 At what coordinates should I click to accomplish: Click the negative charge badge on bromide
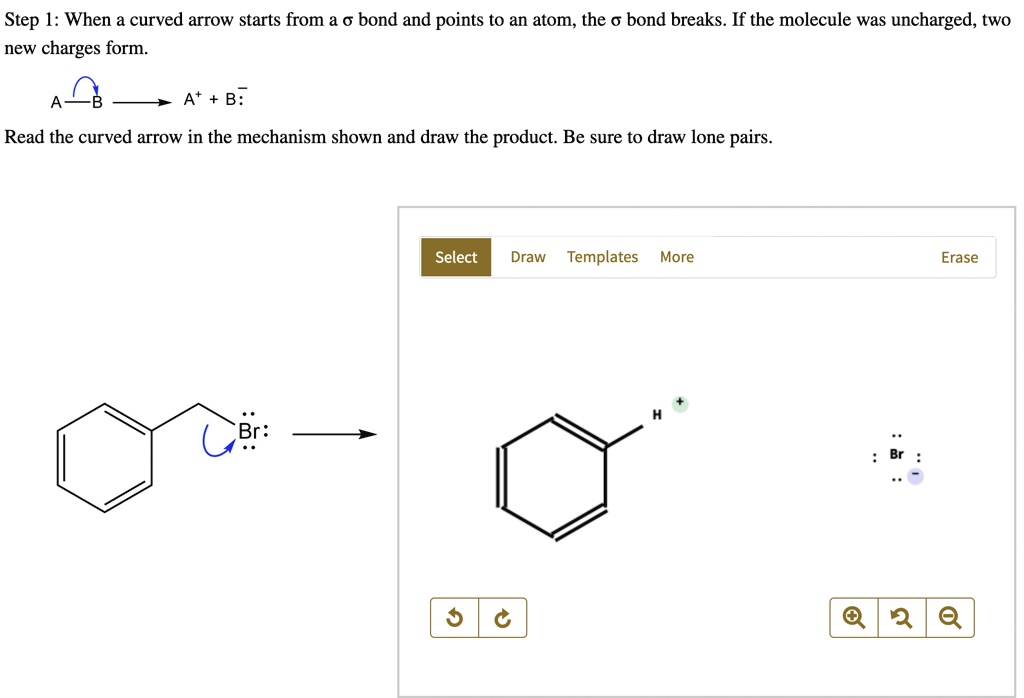coord(917,476)
